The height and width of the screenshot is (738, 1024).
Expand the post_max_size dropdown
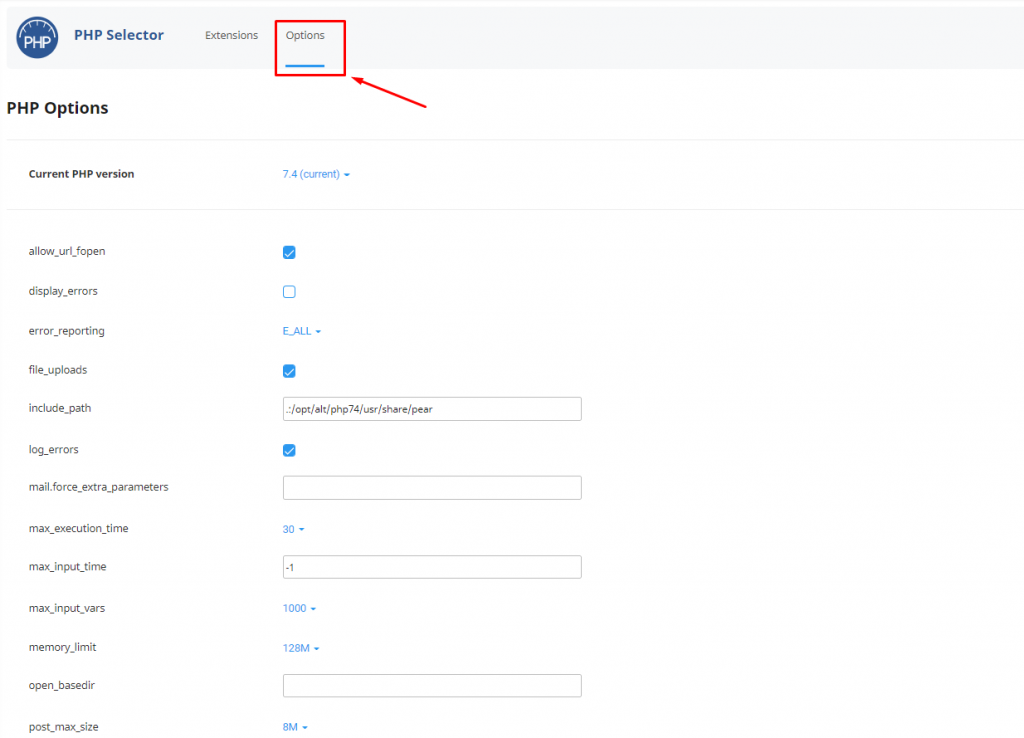(x=295, y=726)
